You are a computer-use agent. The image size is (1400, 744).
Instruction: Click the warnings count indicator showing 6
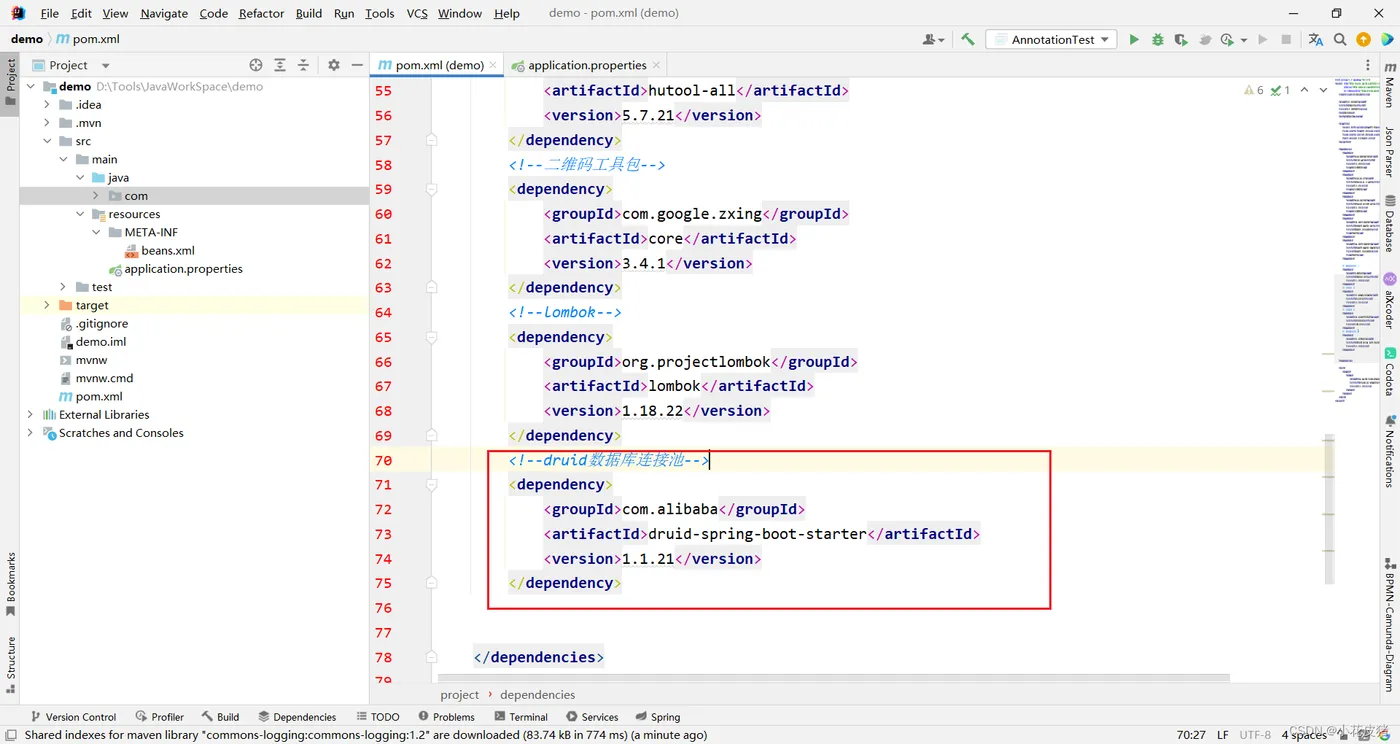[1254, 90]
